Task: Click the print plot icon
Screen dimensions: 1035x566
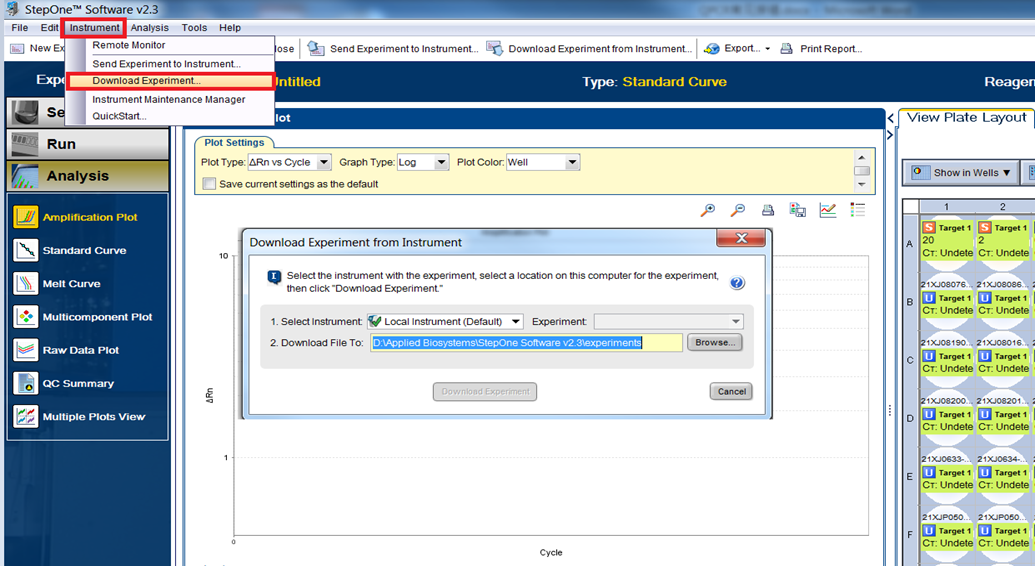Action: (768, 210)
